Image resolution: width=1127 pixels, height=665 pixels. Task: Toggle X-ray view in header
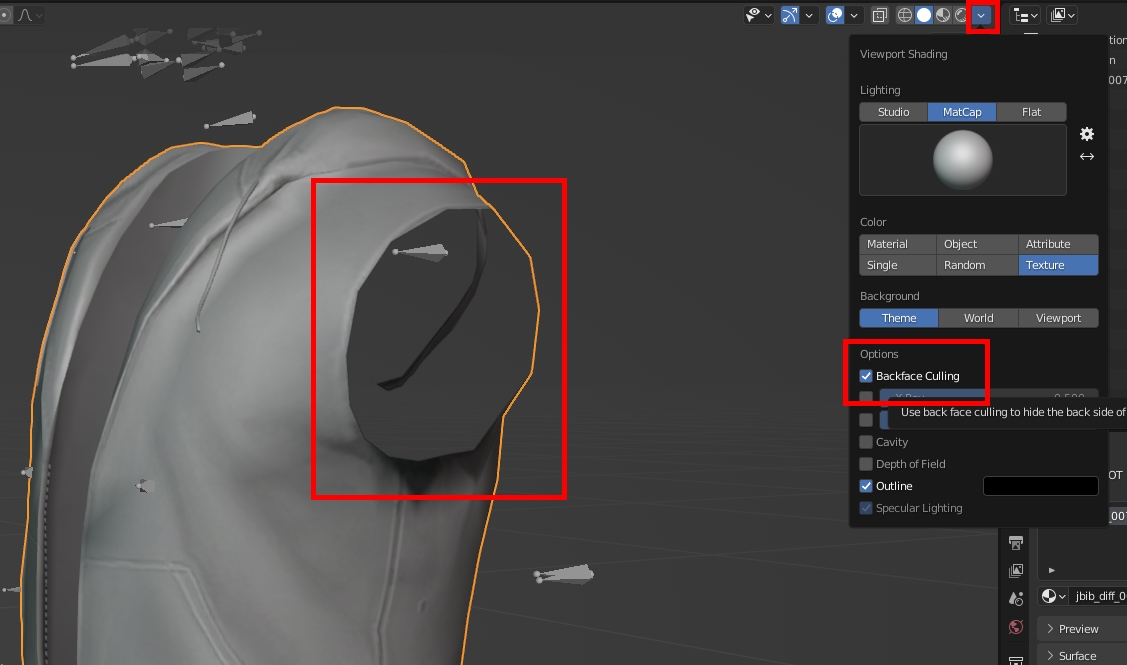(x=879, y=15)
